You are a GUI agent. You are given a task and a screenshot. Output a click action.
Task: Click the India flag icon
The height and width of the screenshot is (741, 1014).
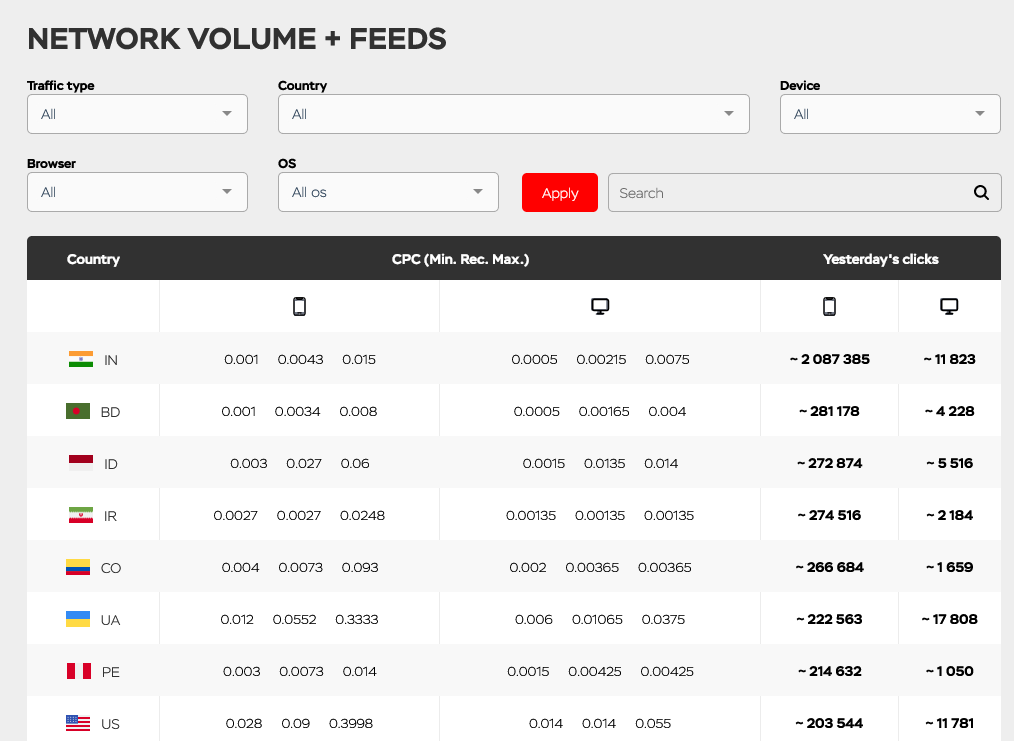(x=81, y=359)
